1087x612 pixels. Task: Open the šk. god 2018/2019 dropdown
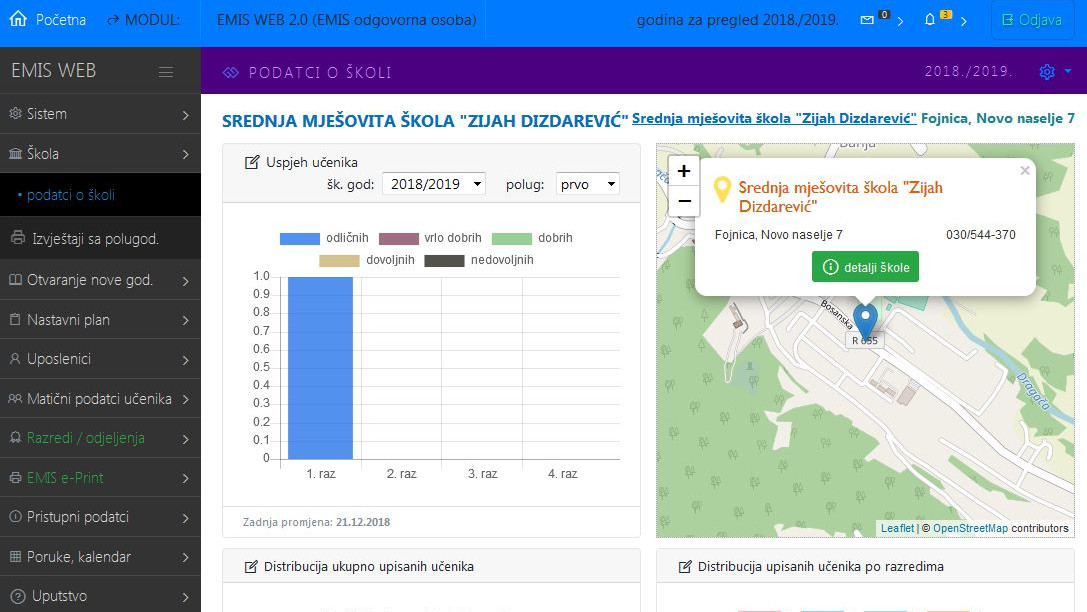point(434,184)
